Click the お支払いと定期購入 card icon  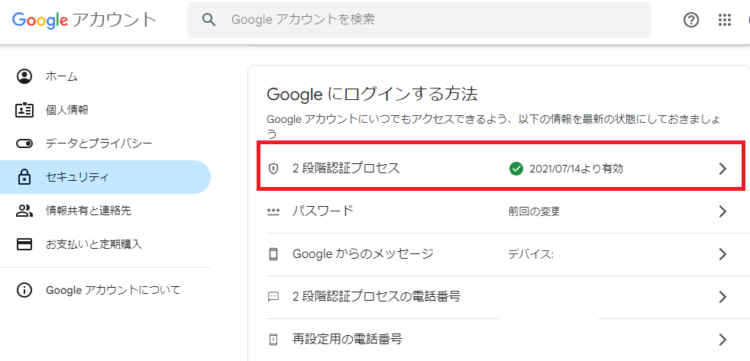coord(24,244)
